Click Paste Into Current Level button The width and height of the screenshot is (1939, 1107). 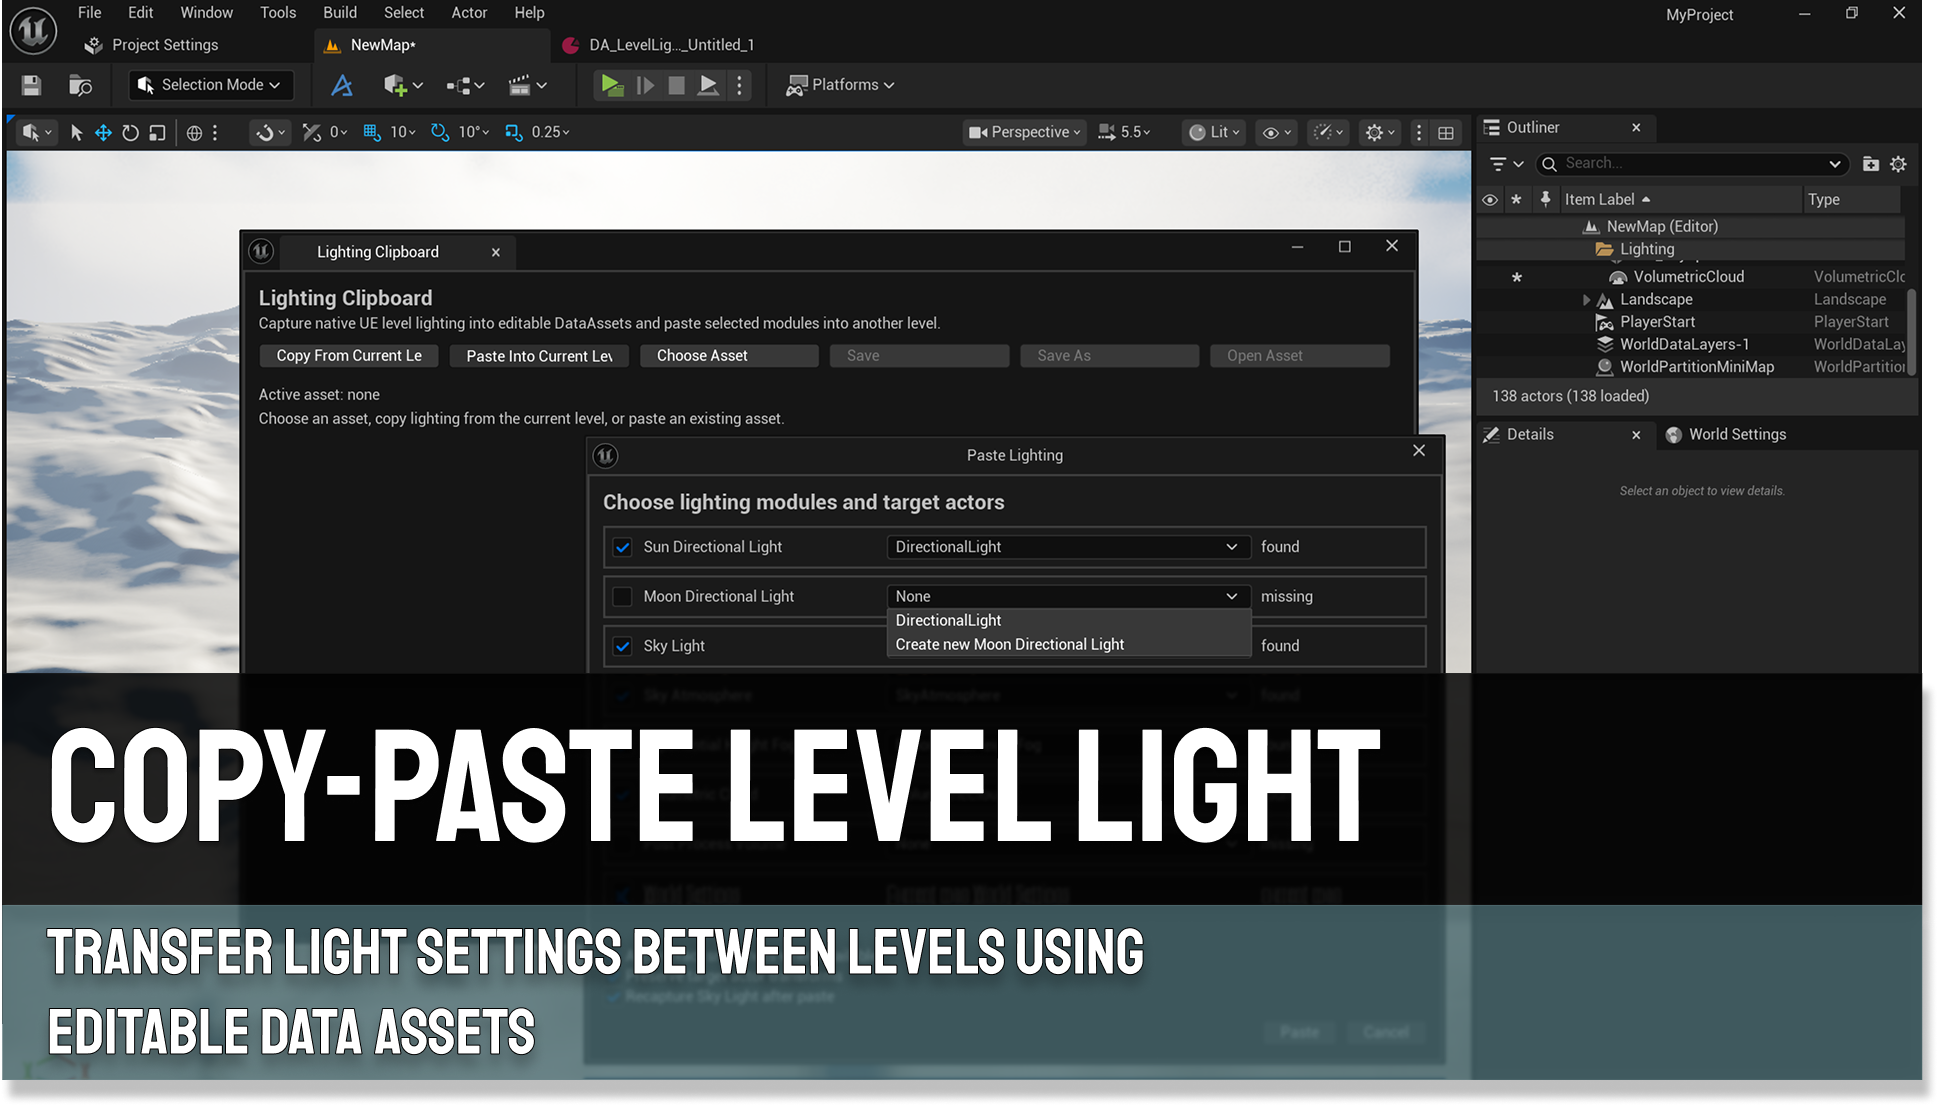[x=539, y=356]
